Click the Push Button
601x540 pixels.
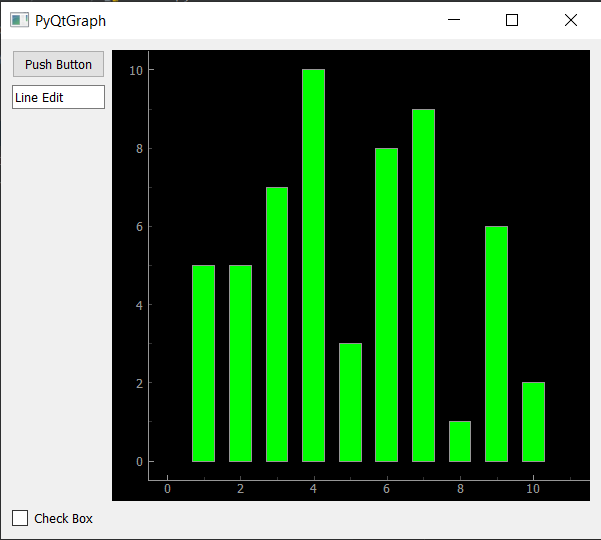(x=58, y=64)
